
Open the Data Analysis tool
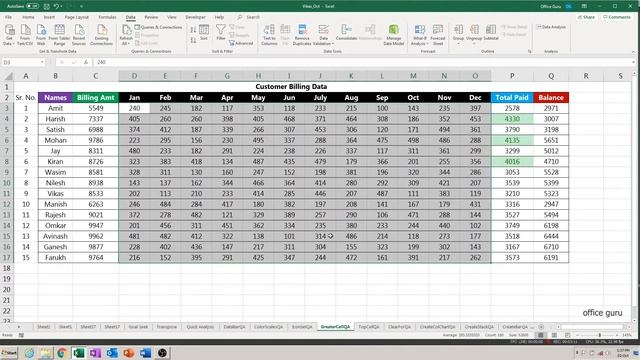point(551,27)
